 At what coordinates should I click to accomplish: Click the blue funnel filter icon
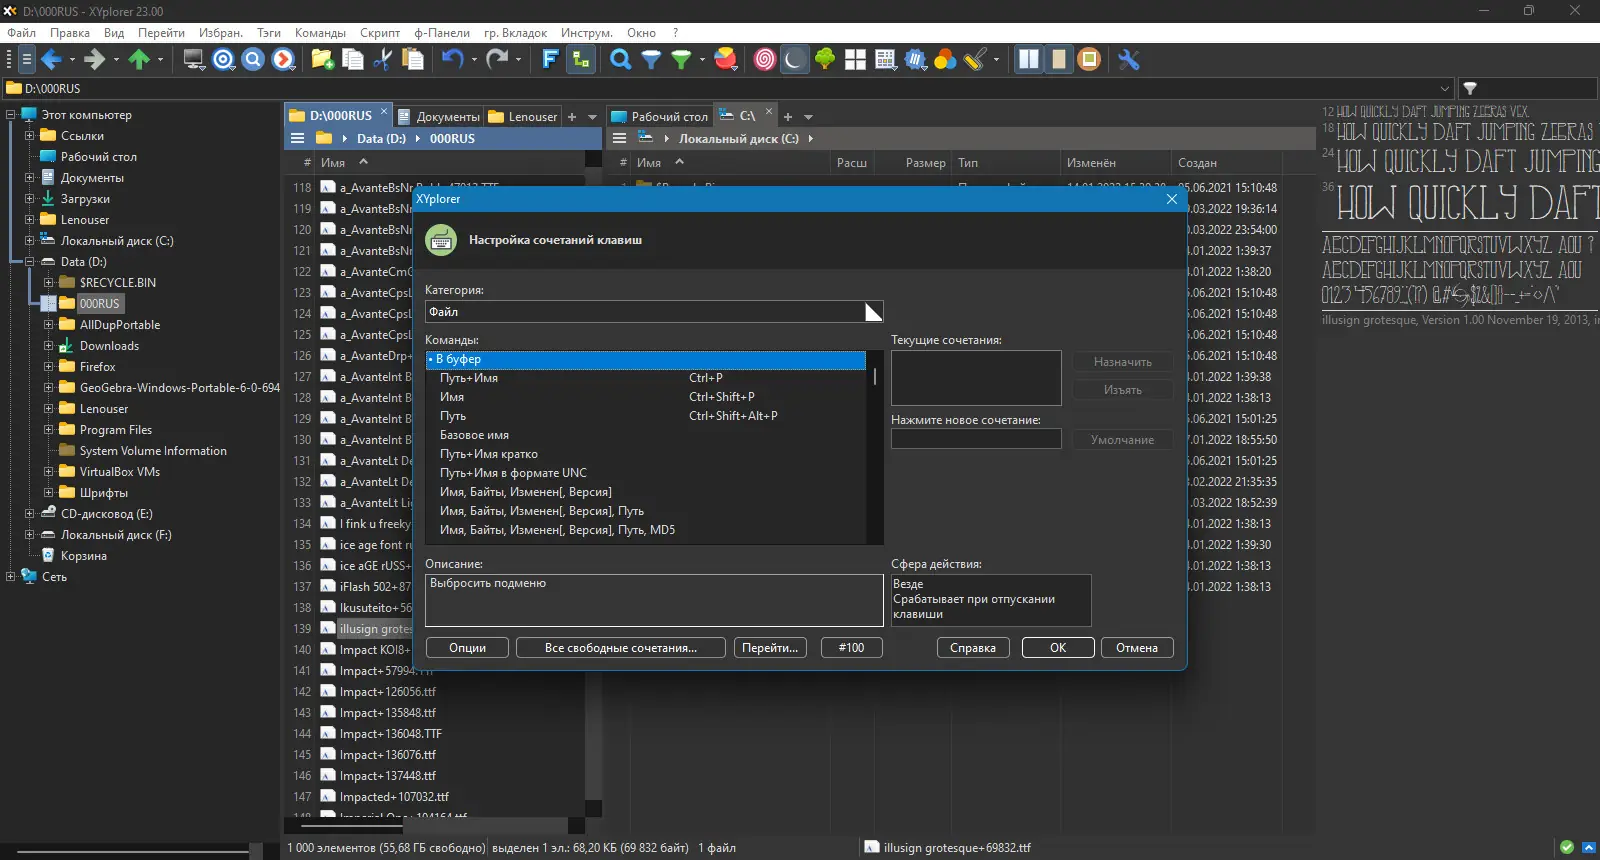[x=651, y=60]
